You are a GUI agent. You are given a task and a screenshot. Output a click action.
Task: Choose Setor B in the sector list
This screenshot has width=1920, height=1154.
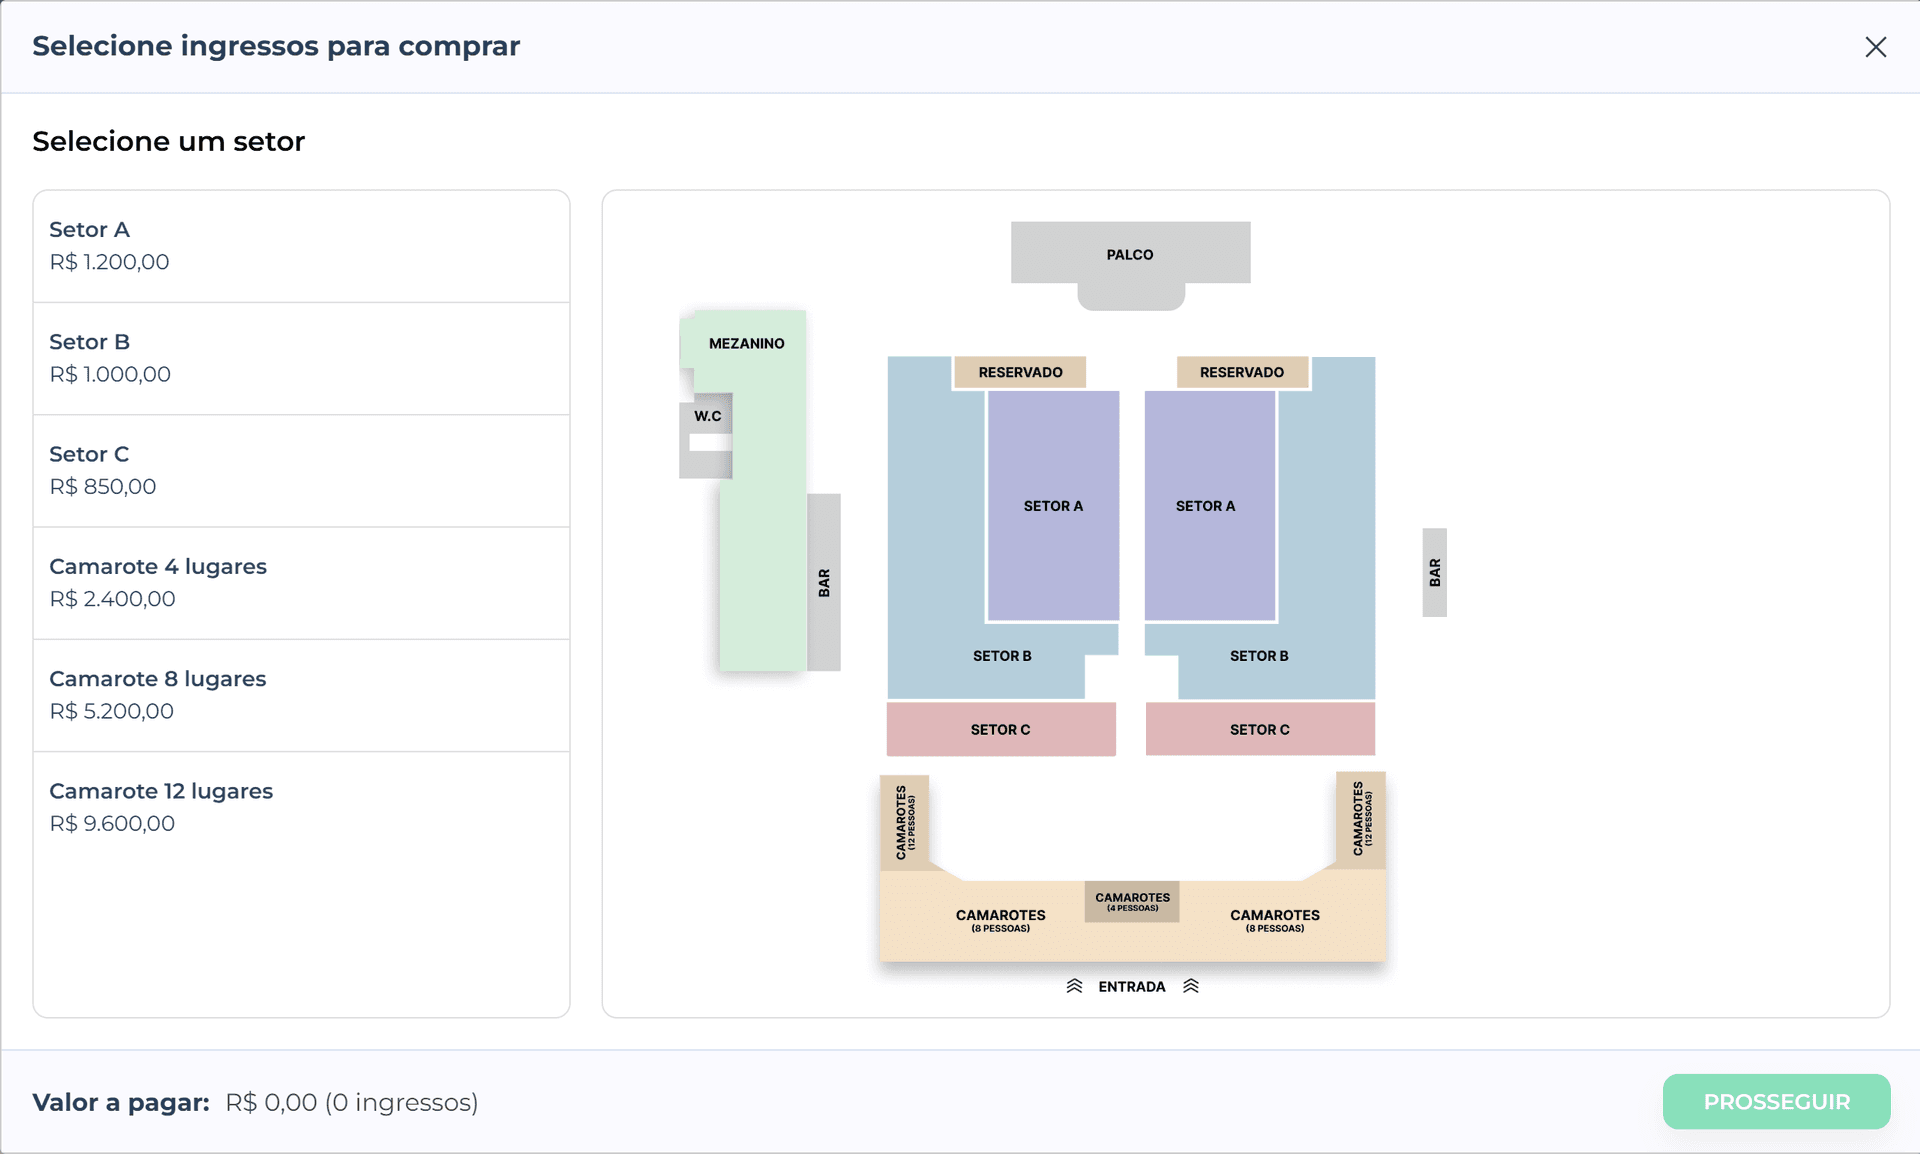tap(301, 358)
